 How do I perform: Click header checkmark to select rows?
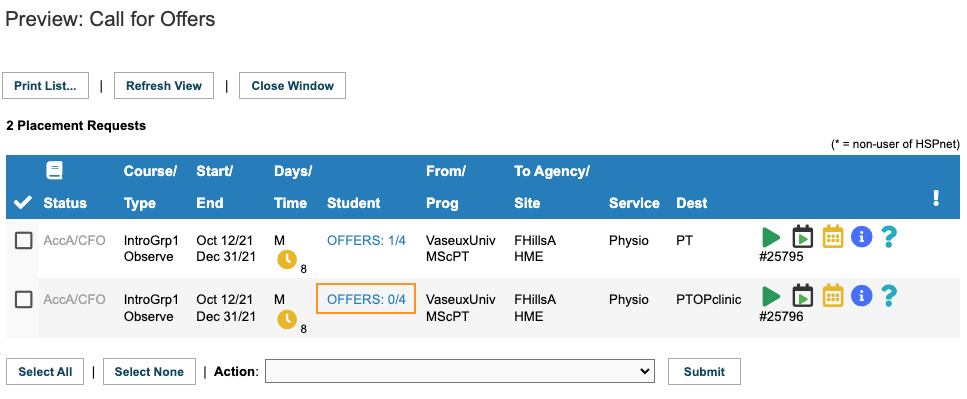(23, 202)
